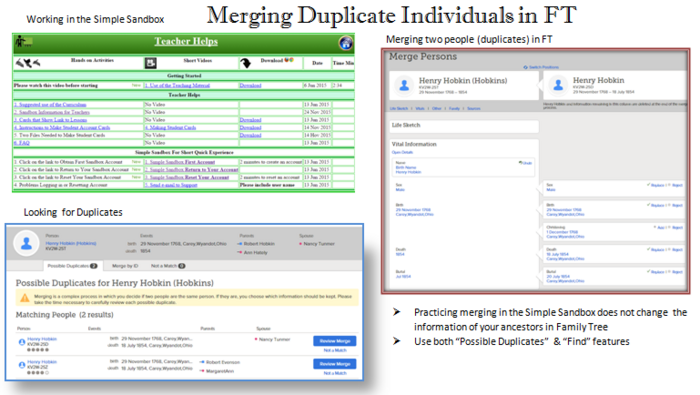
Task: Select the Possible Duplicates tab
Action: click(x=73, y=266)
